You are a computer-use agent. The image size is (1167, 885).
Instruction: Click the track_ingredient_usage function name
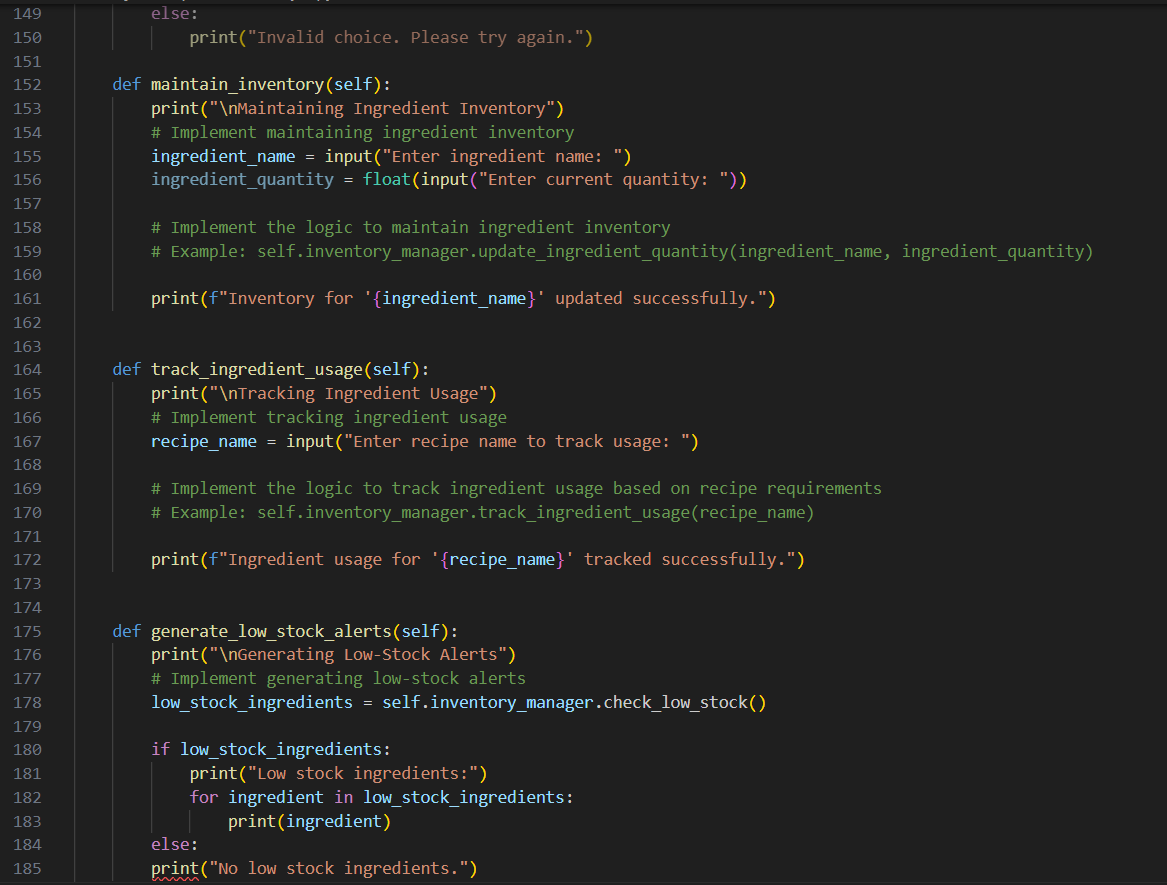point(257,370)
